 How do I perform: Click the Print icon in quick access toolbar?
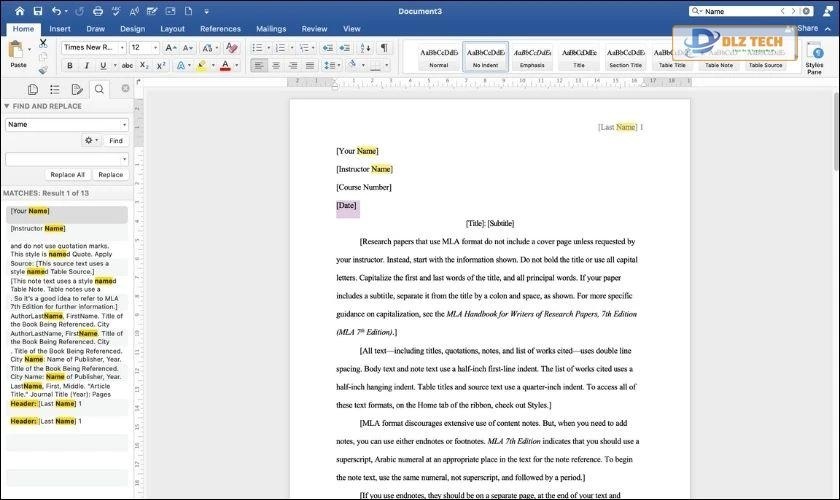[x=95, y=11]
